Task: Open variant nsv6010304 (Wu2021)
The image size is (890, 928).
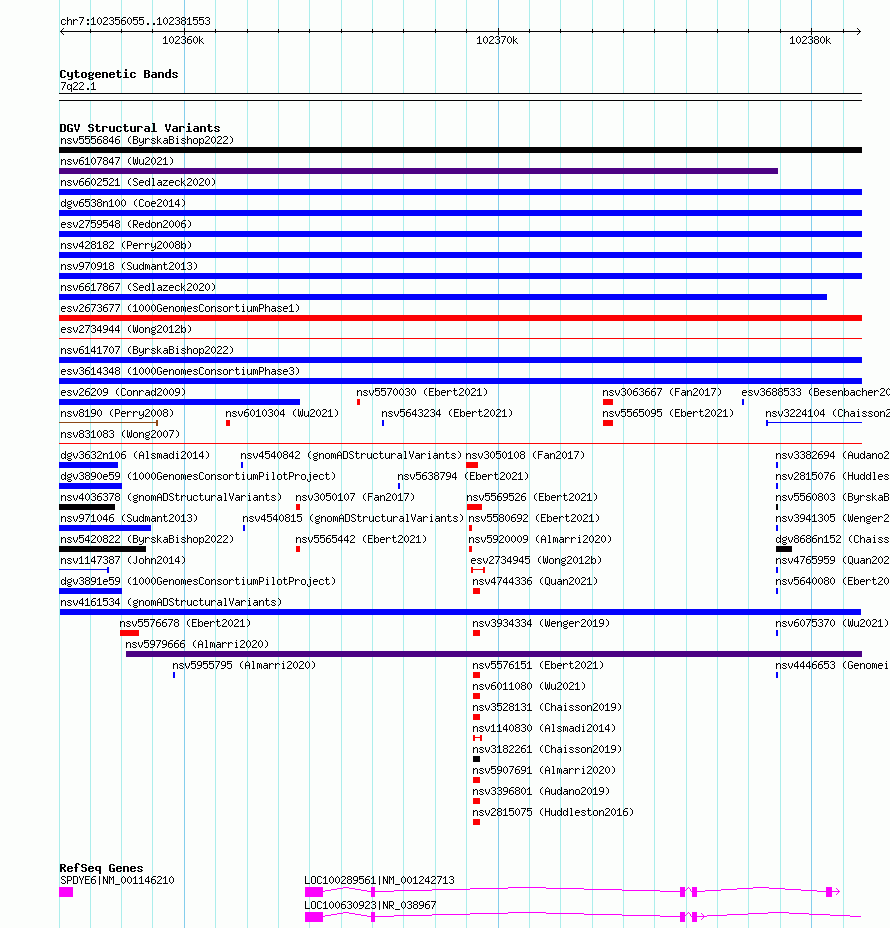Action: [x=282, y=413]
